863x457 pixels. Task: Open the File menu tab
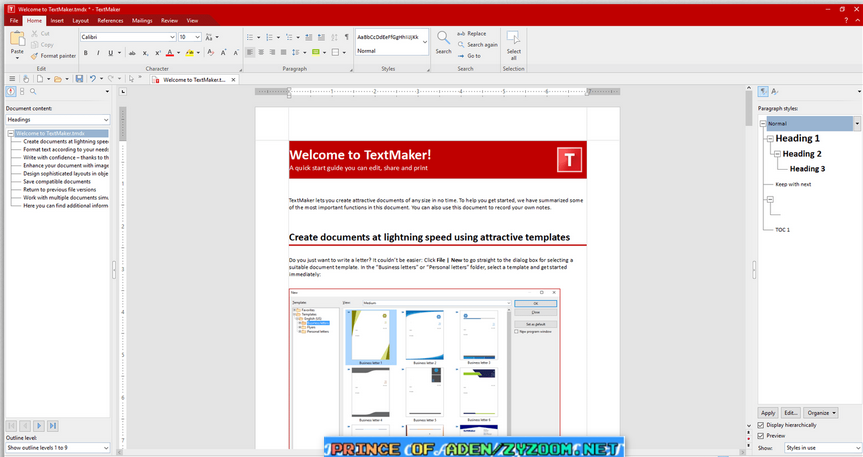14,20
